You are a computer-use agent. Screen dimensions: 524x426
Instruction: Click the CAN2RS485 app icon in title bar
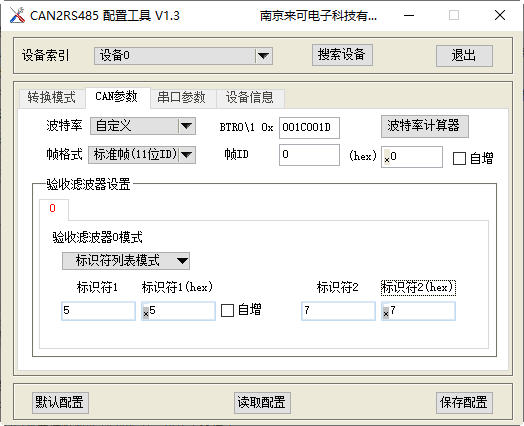pyautogui.click(x=17, y=15)
